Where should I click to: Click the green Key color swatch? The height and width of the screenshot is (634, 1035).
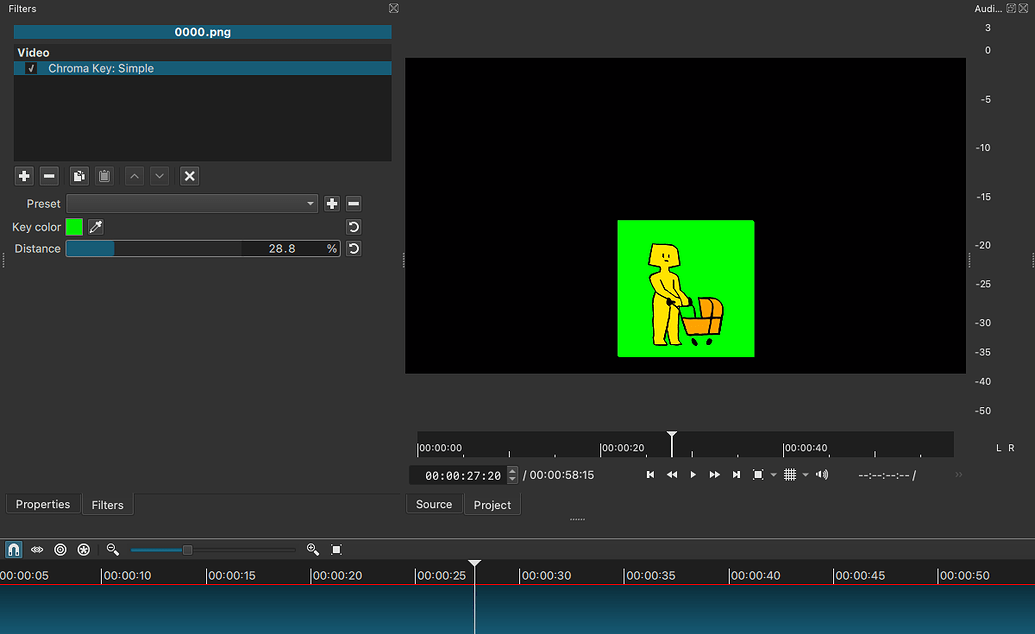tap(74, 227)
